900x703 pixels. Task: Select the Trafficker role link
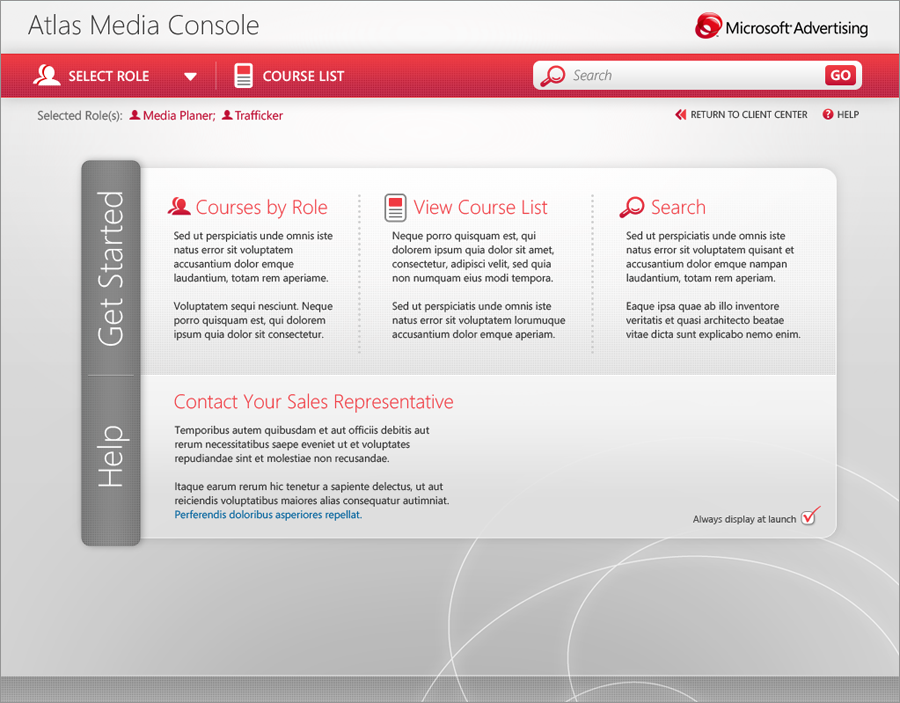[x=259, y=115]
